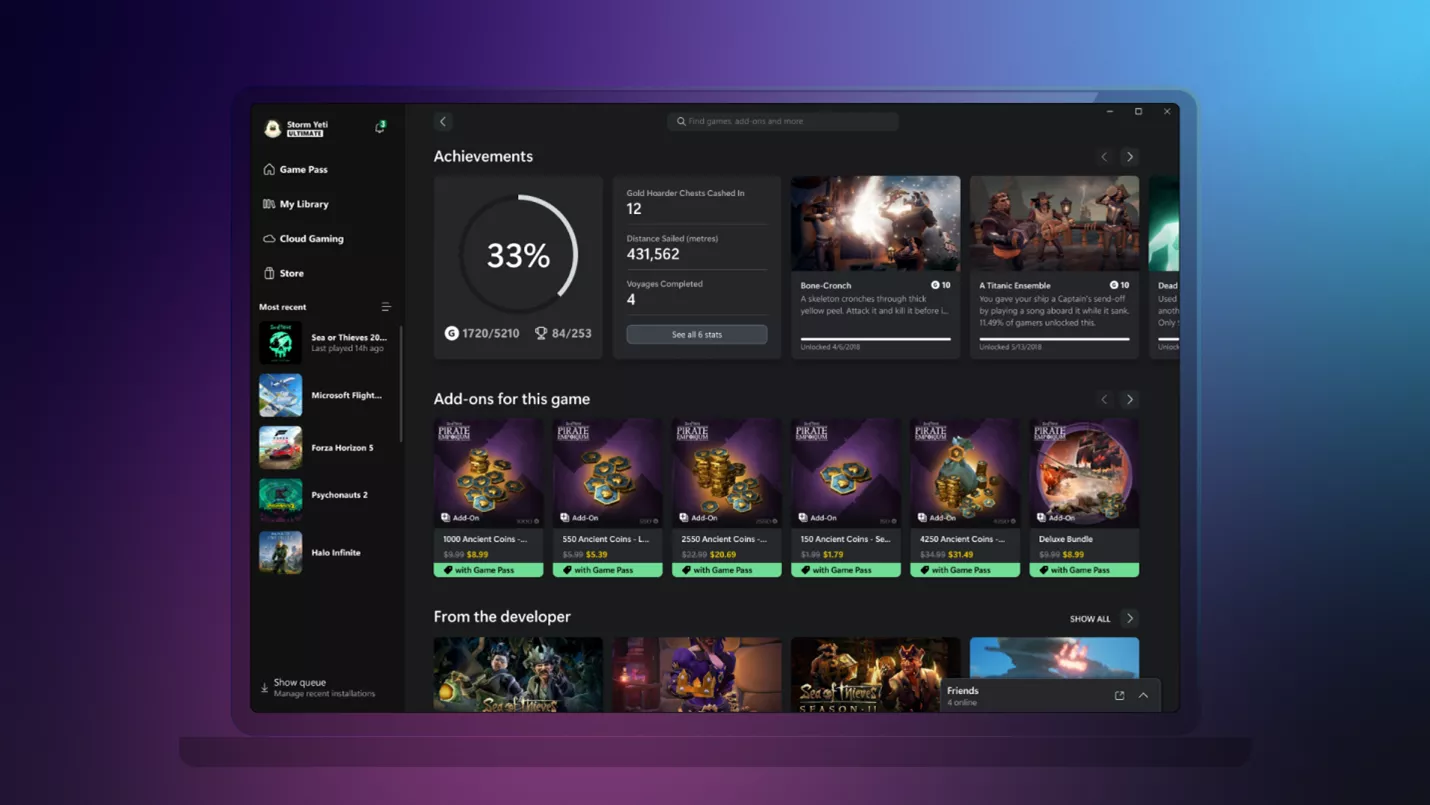Click the games search field
This screenshot has height=805, width=1430.
[x=782, y=121]
